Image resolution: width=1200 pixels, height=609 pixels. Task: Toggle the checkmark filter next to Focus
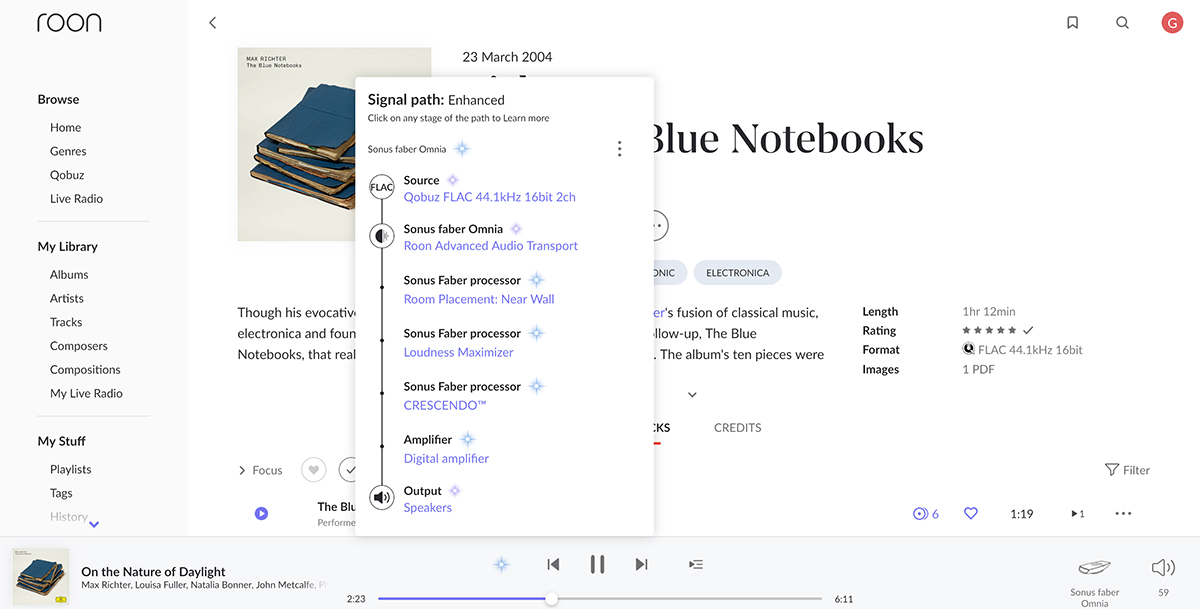(348, 469)
